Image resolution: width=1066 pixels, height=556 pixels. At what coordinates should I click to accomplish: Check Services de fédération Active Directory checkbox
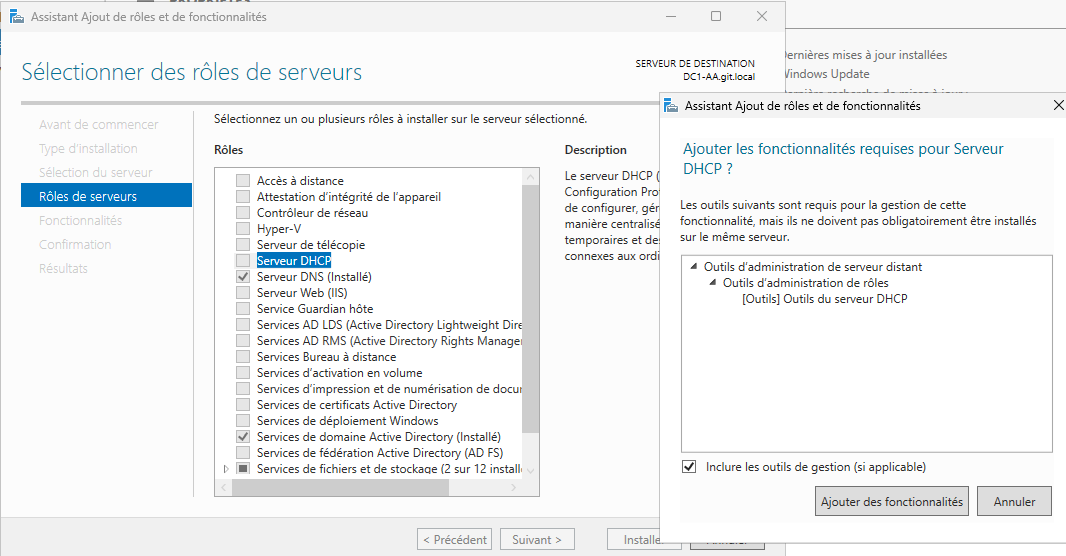click(243, 453)
